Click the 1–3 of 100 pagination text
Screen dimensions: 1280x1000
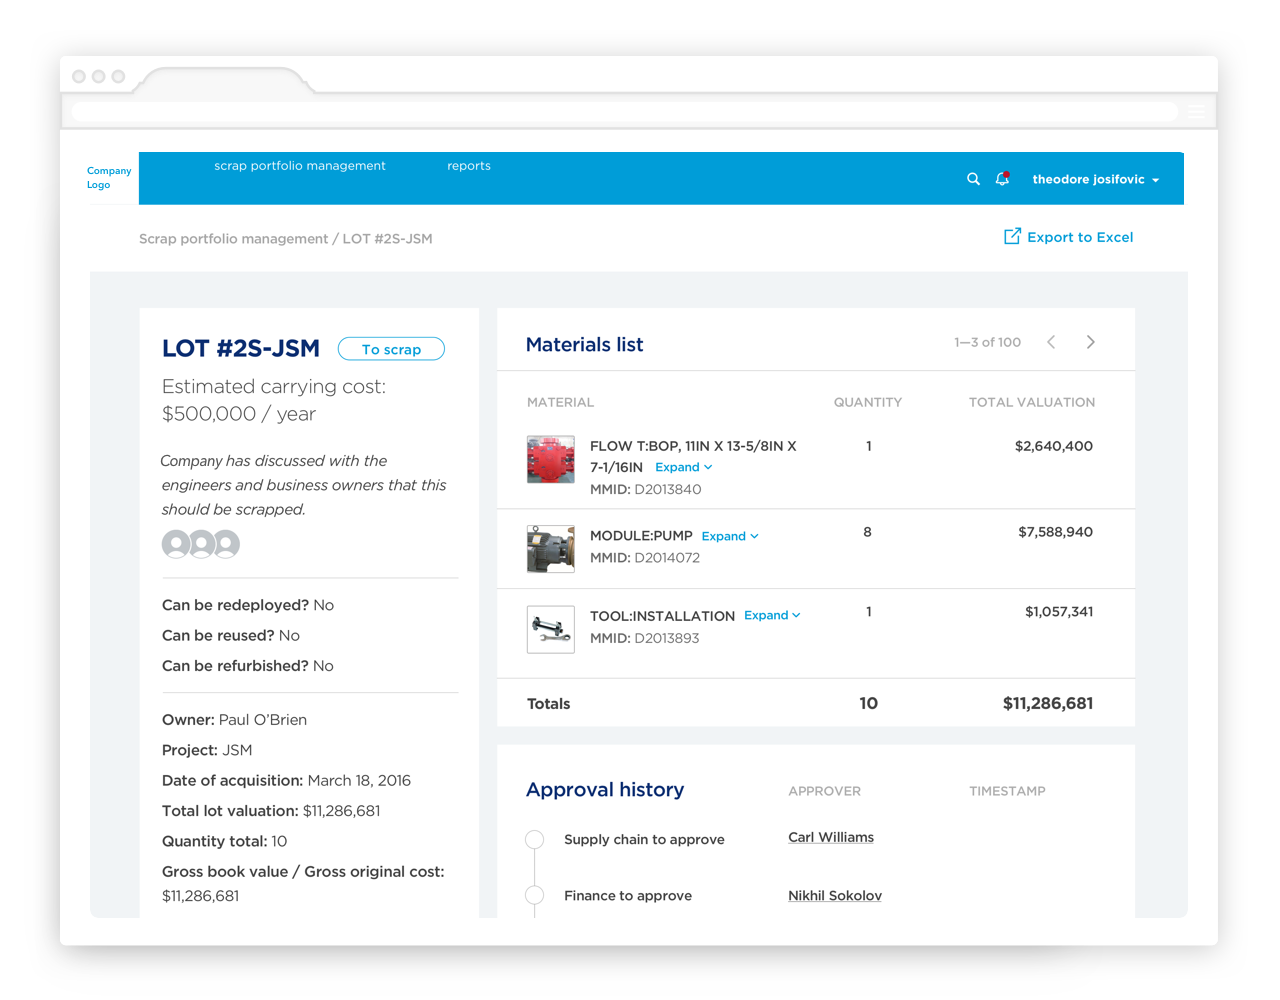click(x=987, y=342)
